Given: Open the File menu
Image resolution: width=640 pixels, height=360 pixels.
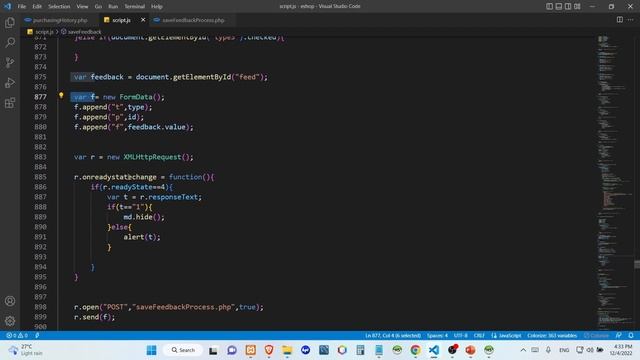Looking at the screenshot, I should tap(22, 7).
